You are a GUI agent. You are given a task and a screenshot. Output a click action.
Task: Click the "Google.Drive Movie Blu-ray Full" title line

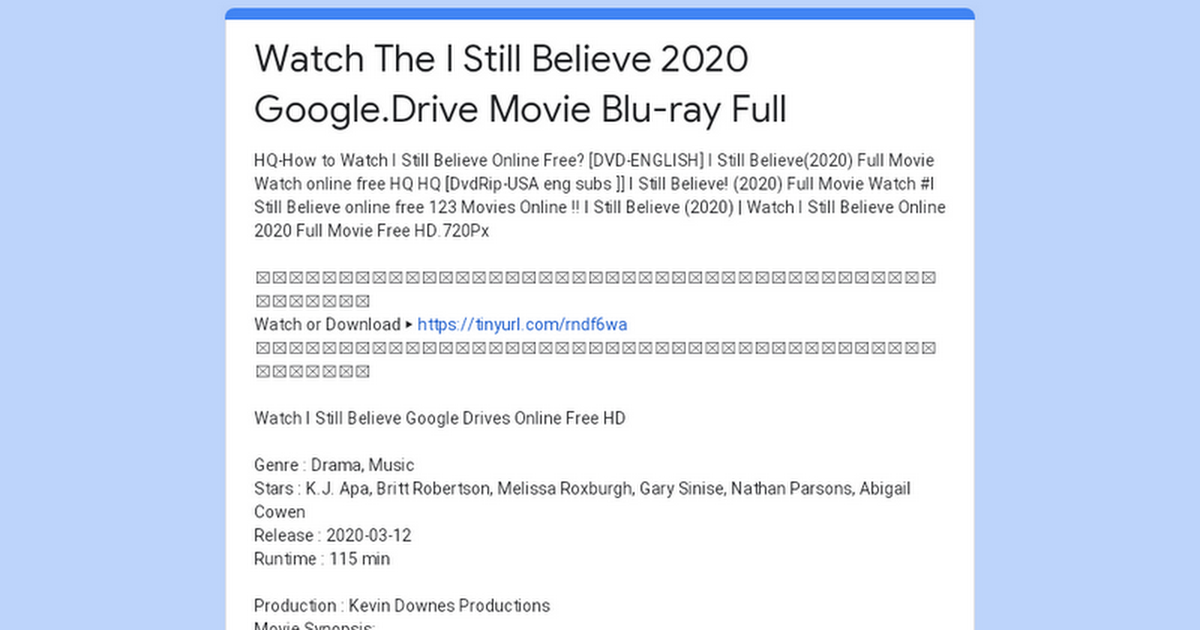520,109
